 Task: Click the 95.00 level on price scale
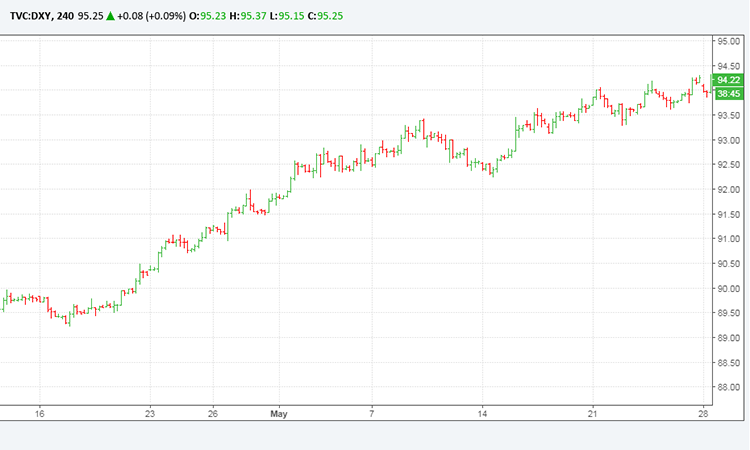click(x=726, y=41)
